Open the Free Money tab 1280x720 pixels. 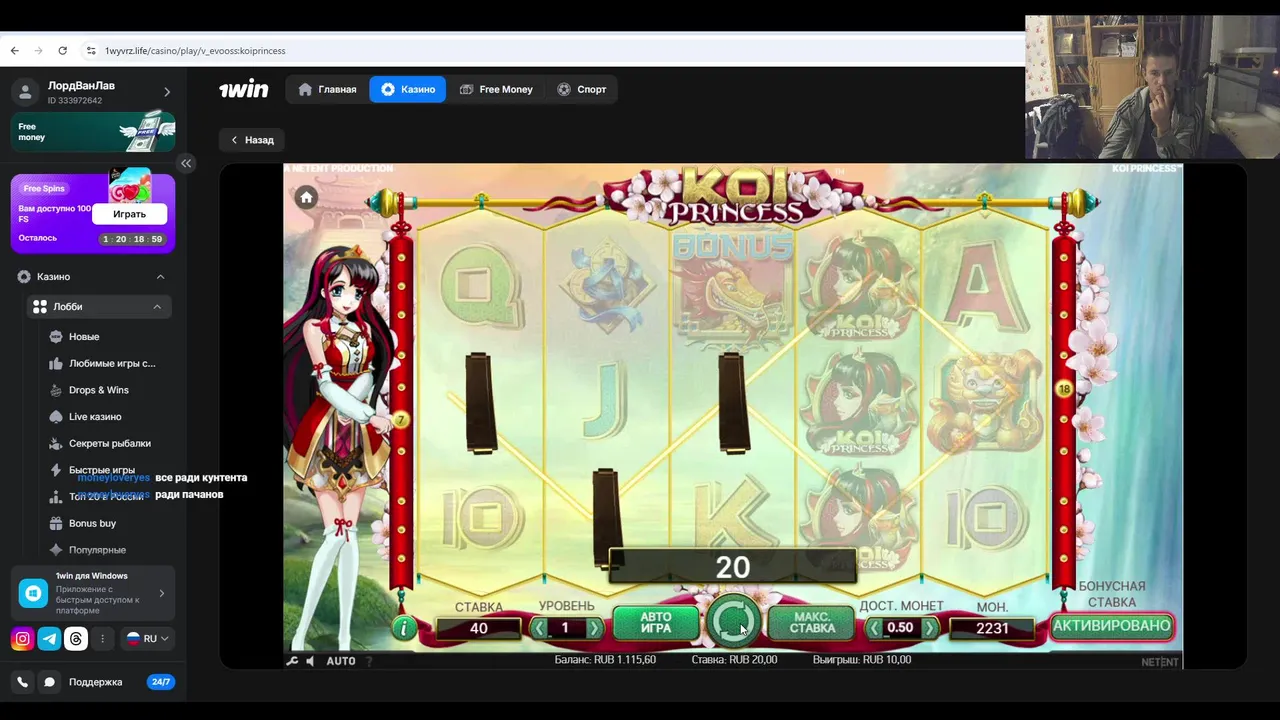496,89
